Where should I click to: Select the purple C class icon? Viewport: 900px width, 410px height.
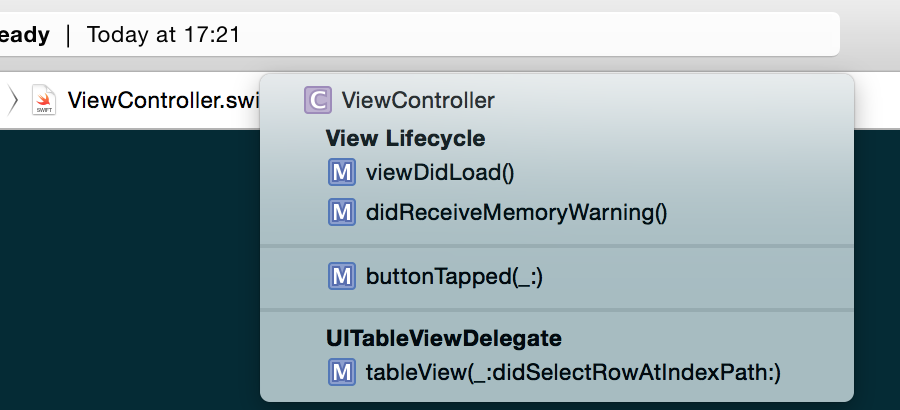[x=317, y=100]
